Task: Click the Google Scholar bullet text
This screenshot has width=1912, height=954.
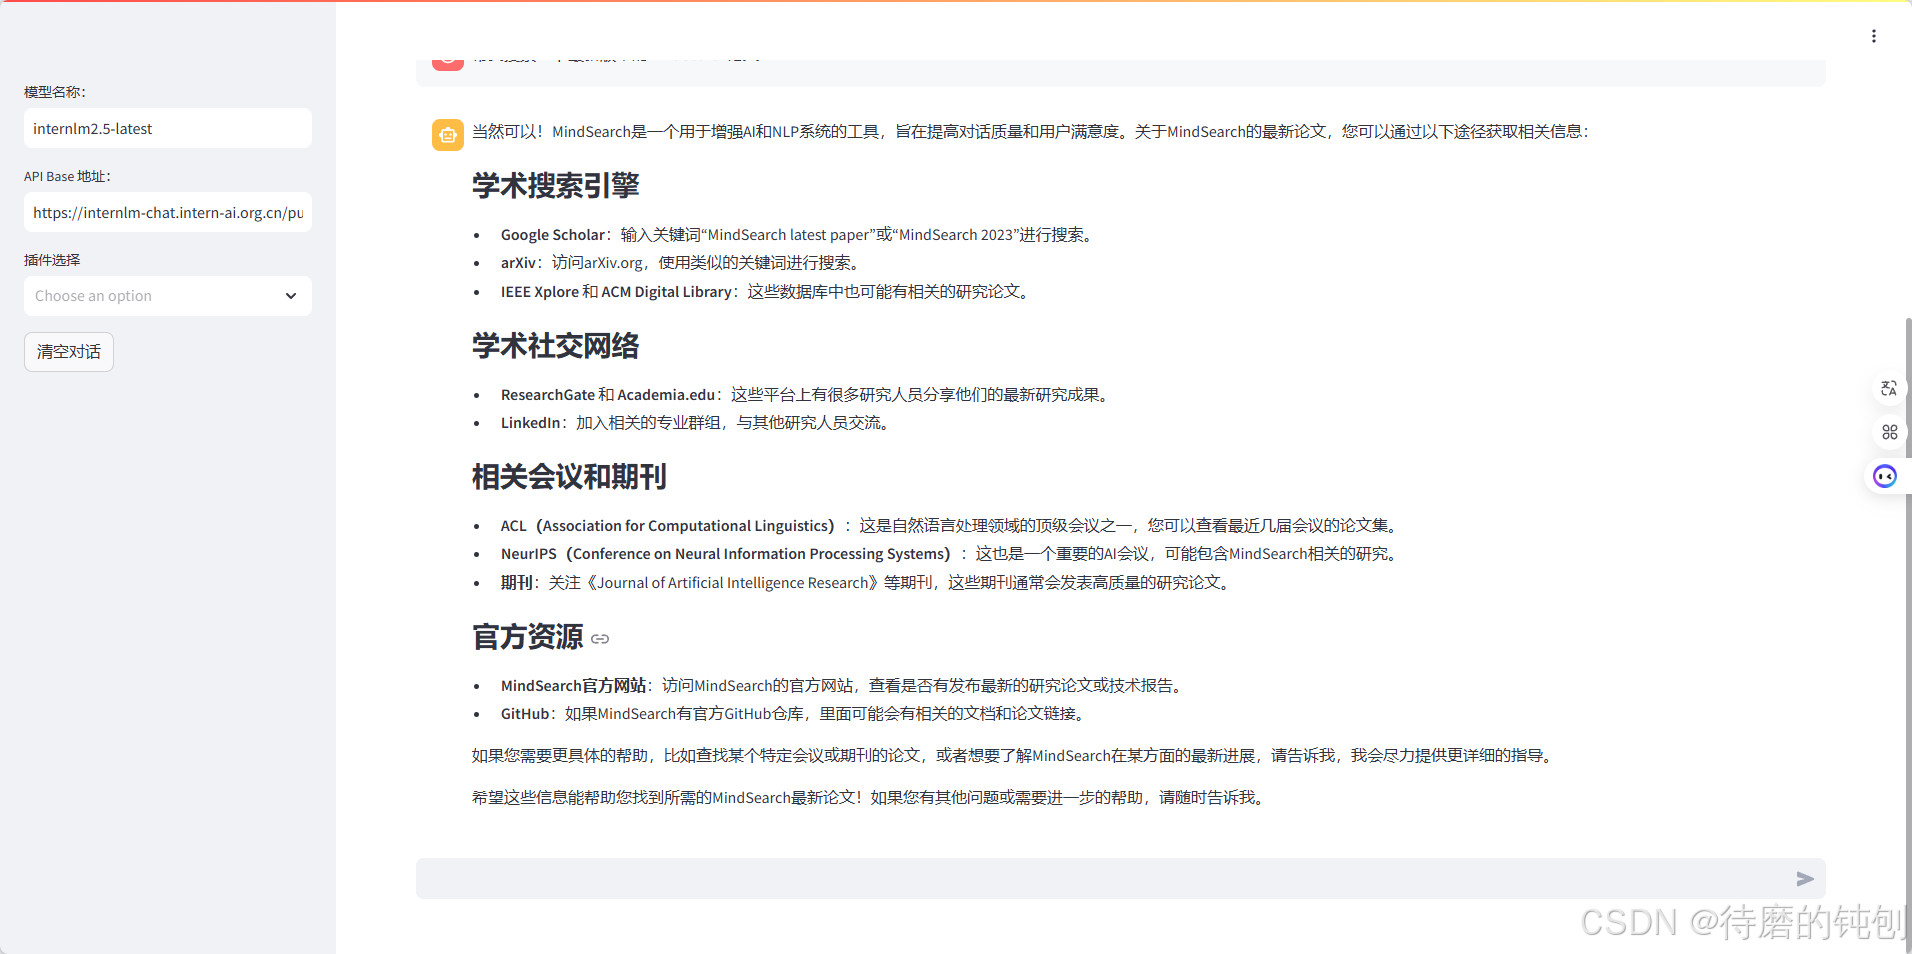Action: click(x=799, y=235)
